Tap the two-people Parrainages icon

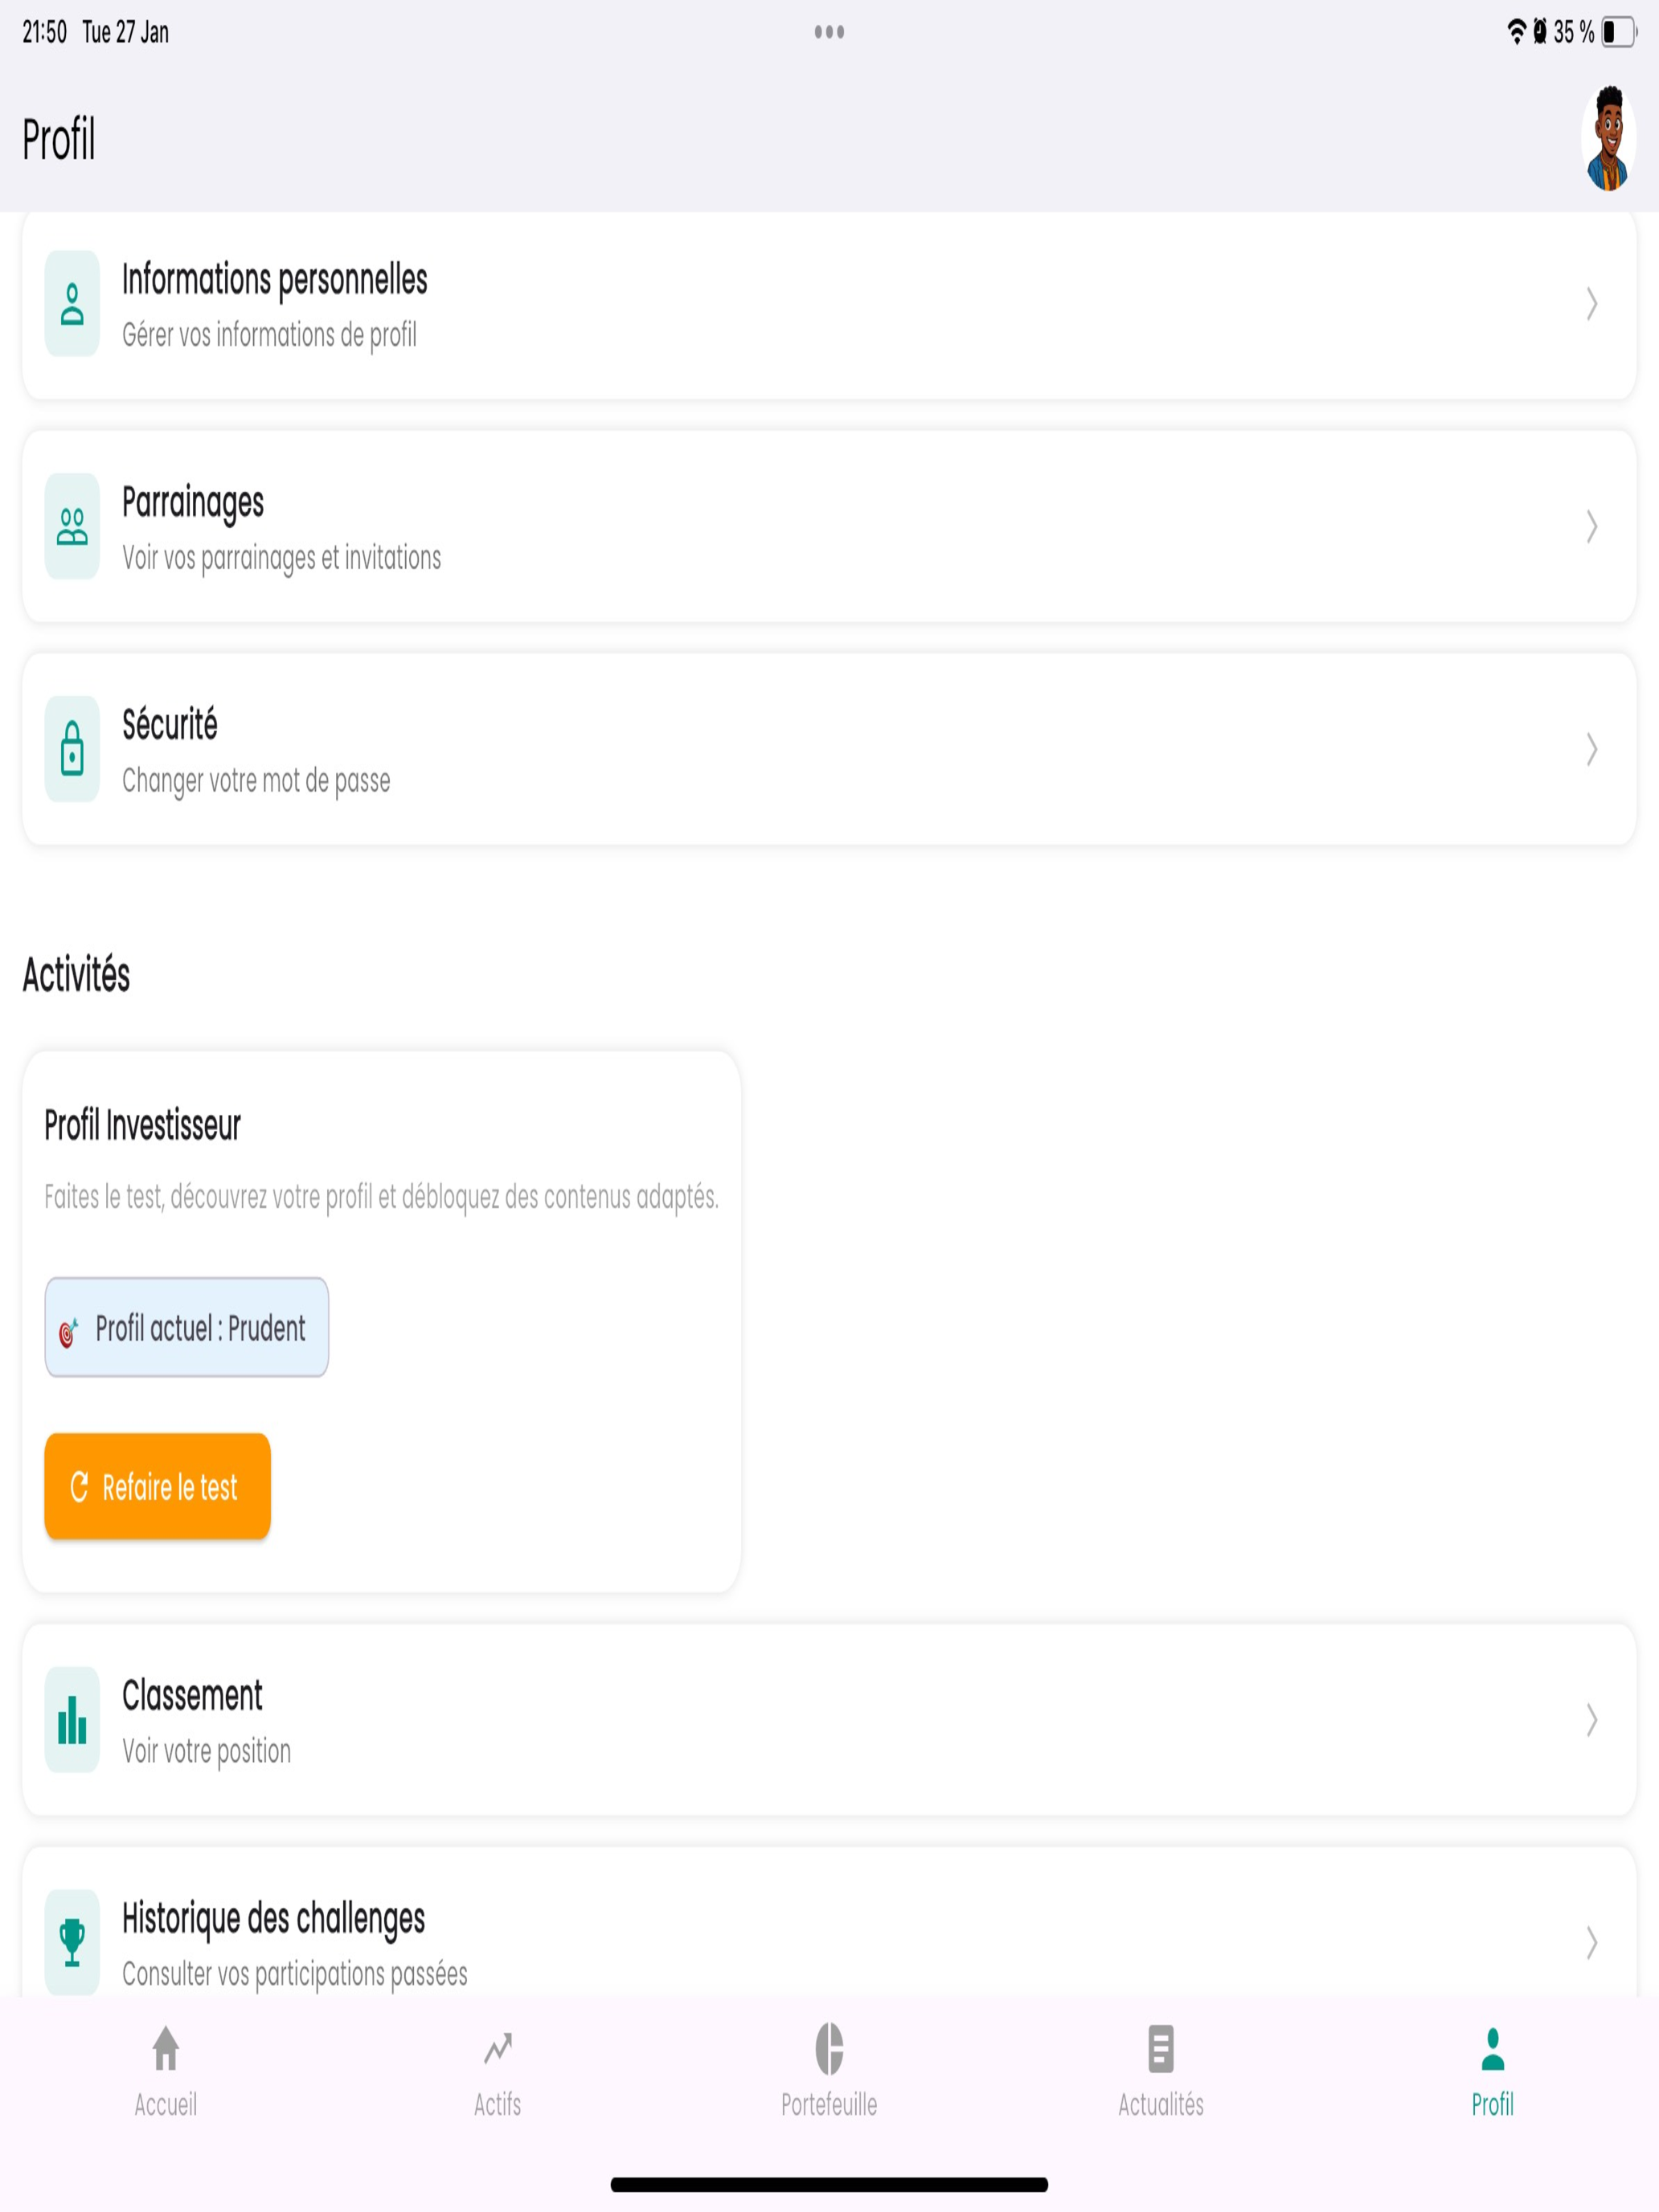[x=72, y=526]
